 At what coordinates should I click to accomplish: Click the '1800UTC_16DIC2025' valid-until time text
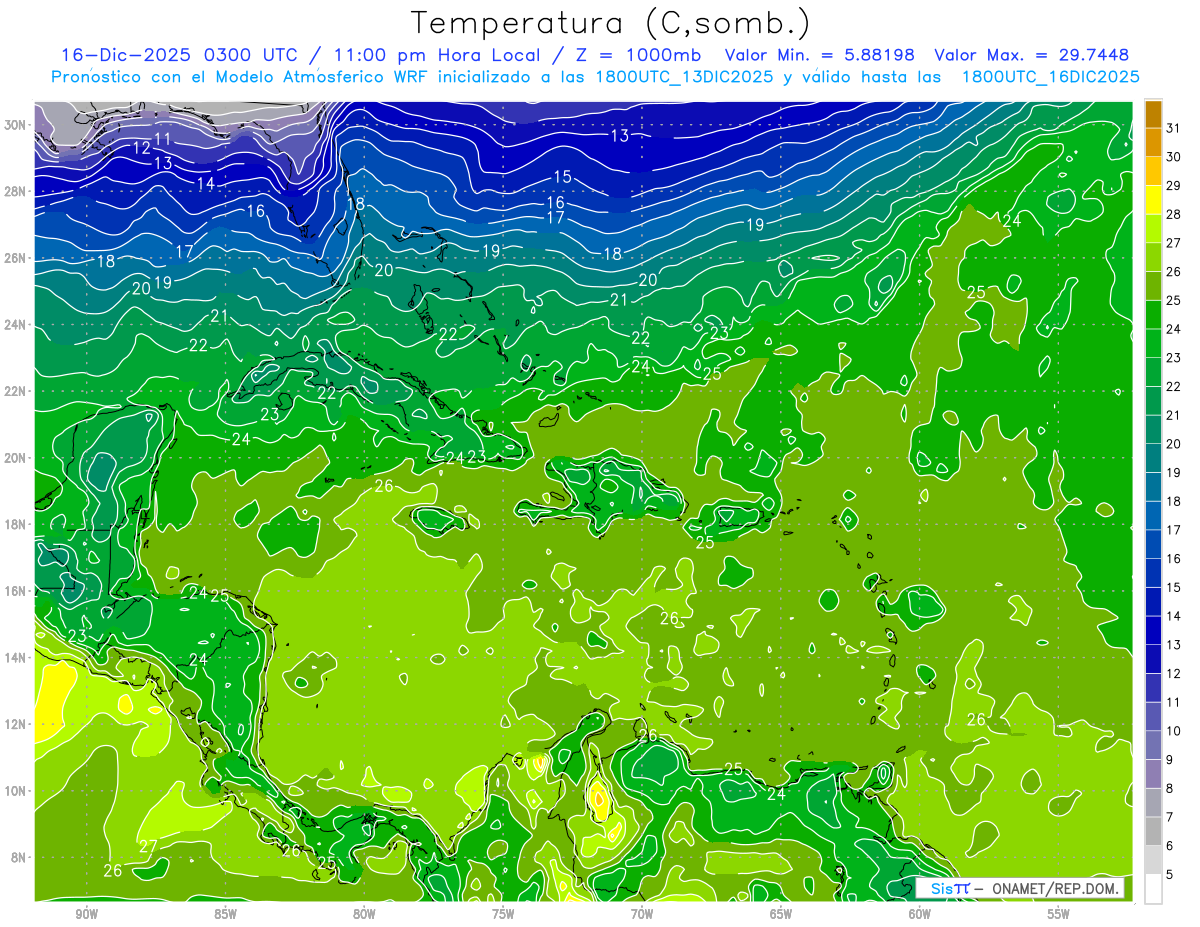(x=1051, y=77)
